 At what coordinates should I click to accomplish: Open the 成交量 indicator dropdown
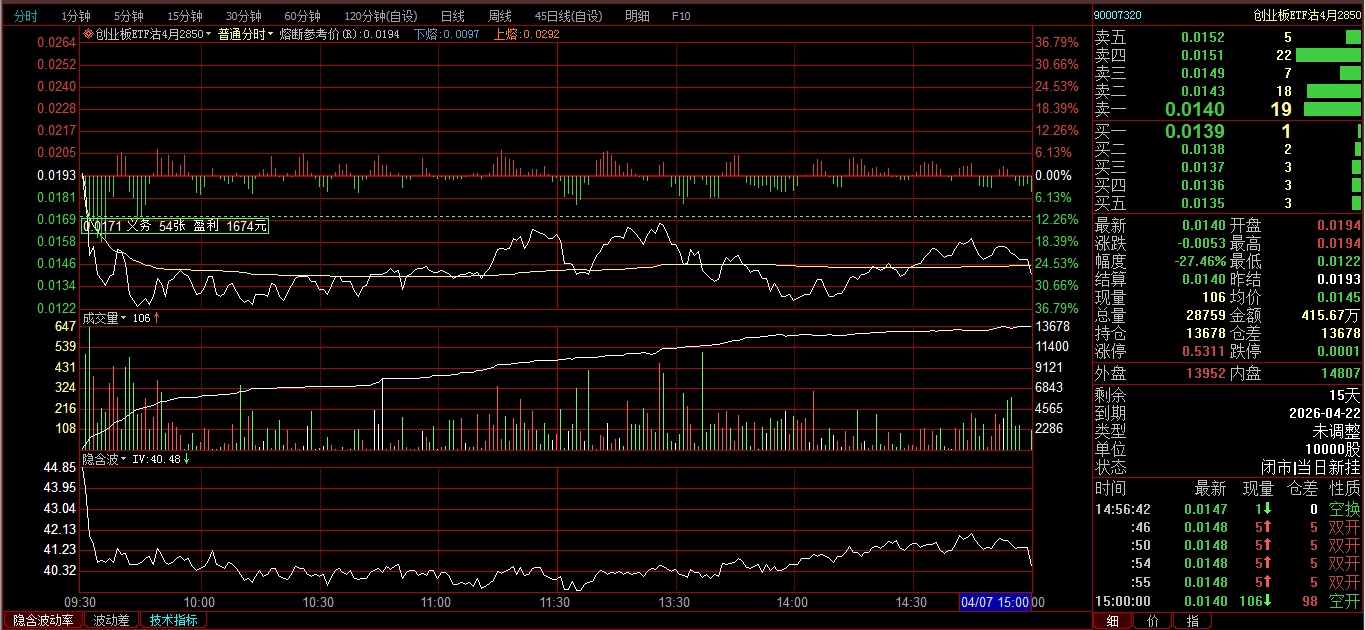coord(104,318)
